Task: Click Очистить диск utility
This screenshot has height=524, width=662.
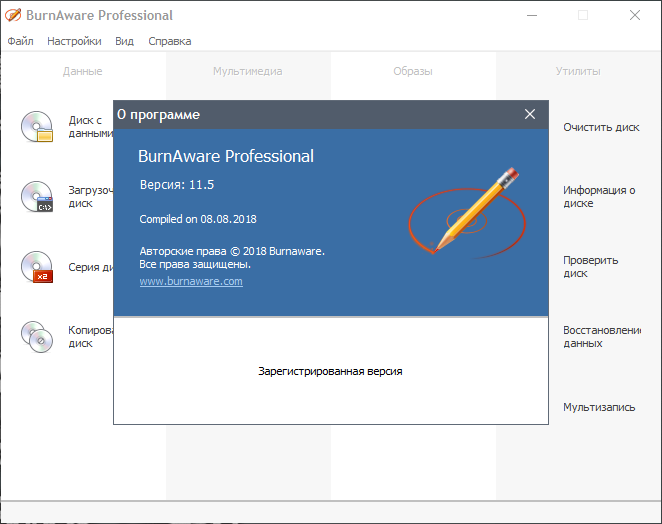Action: tap(601, 127)
